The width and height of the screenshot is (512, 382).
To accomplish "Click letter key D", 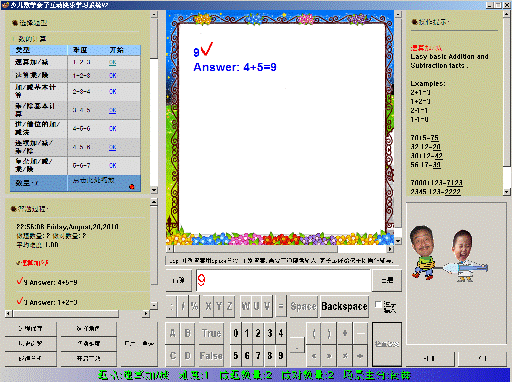I will click(188, 355).
